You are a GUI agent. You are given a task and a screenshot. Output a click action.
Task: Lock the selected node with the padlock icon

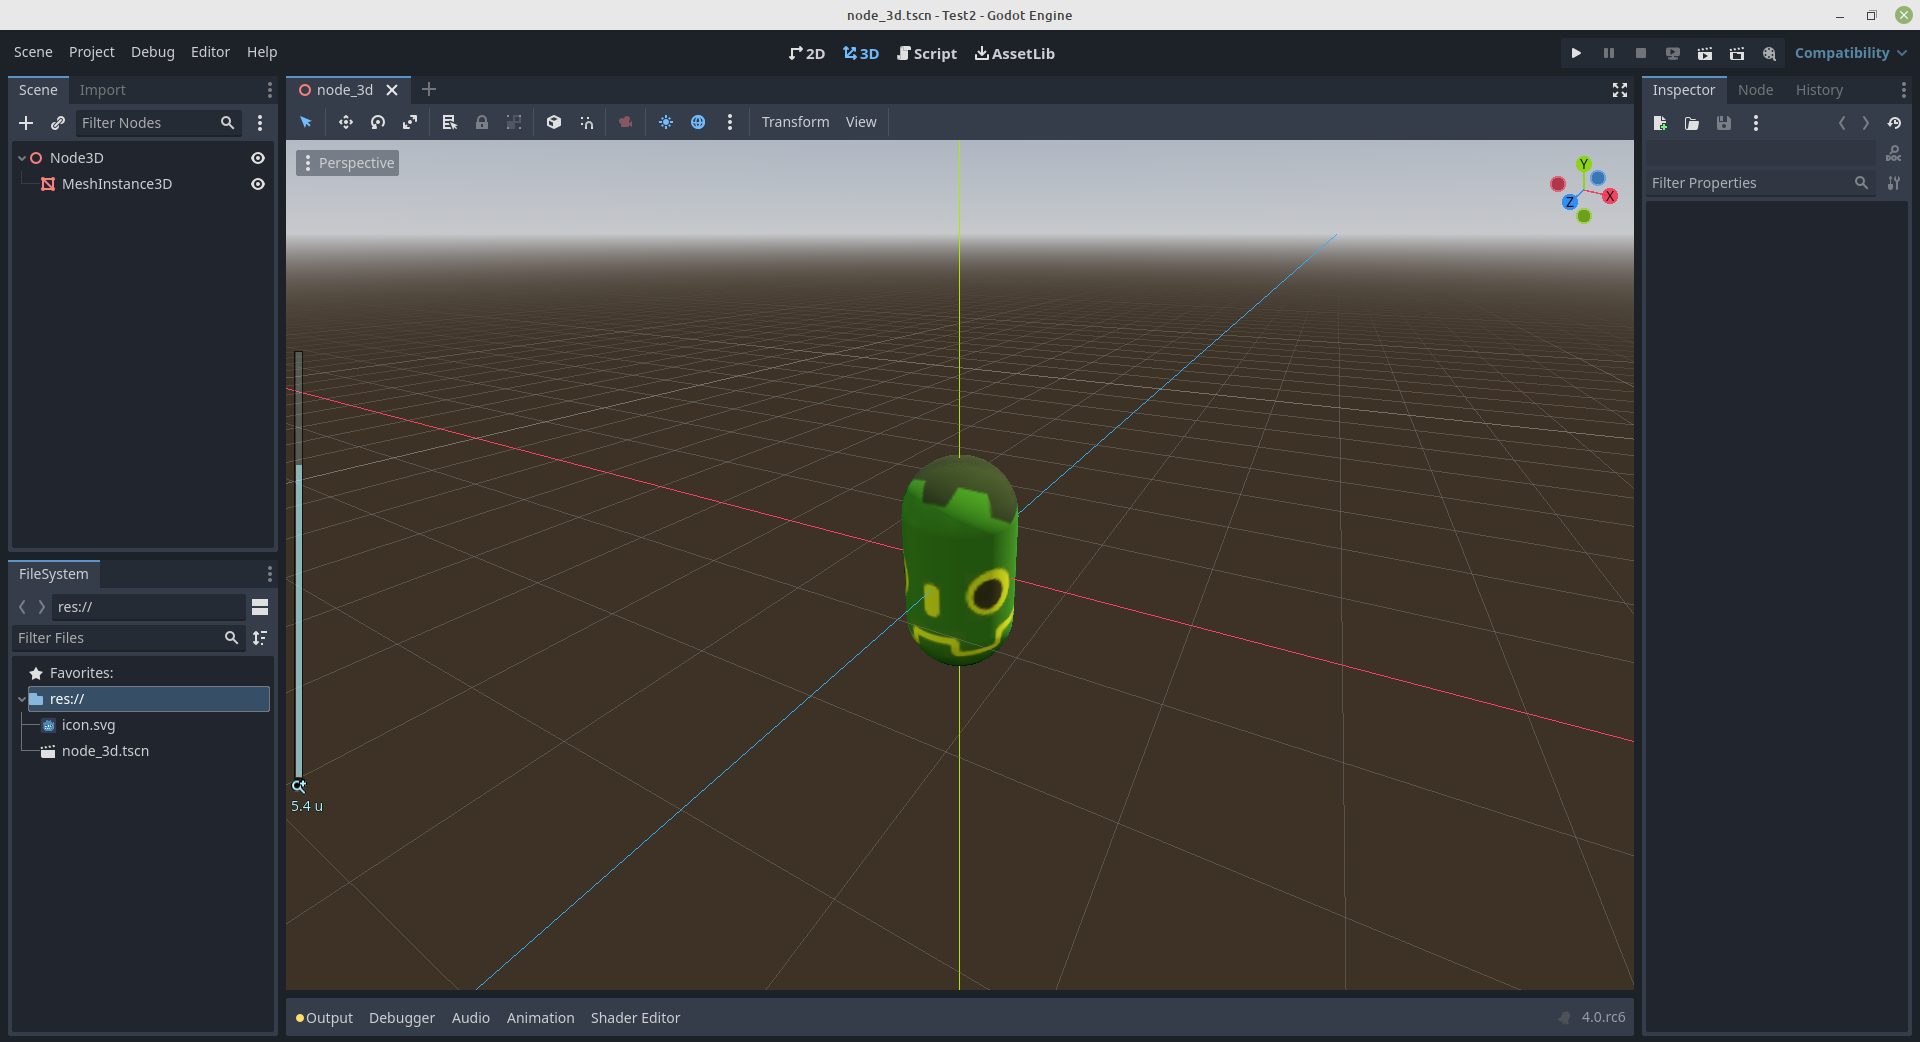(x=482, y=122)
